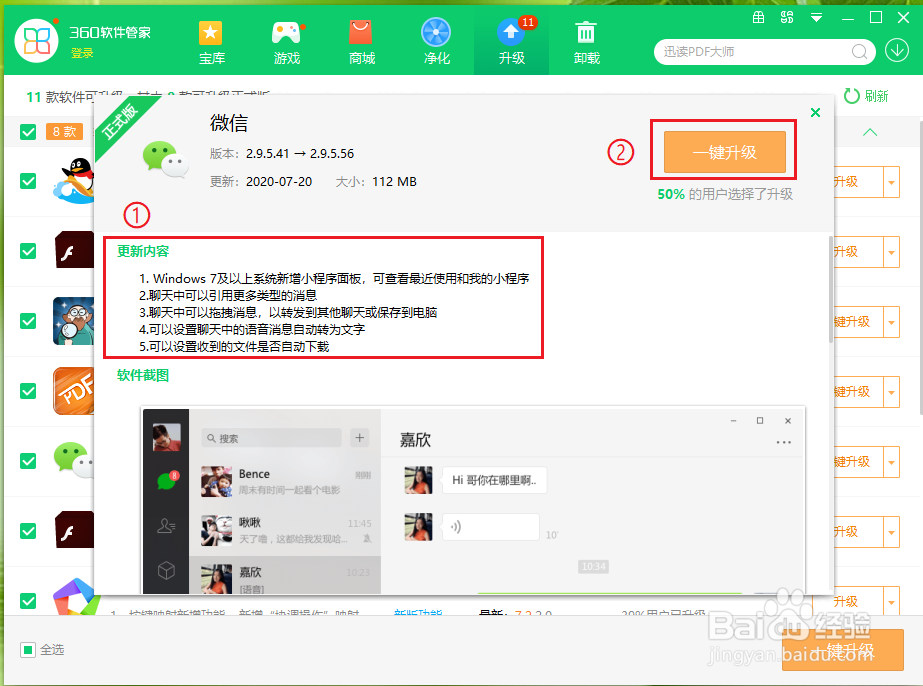This screenshot has height=686, width=923.
Task: Open upgrade dropdown for pentagon app row
Action: 891,602
